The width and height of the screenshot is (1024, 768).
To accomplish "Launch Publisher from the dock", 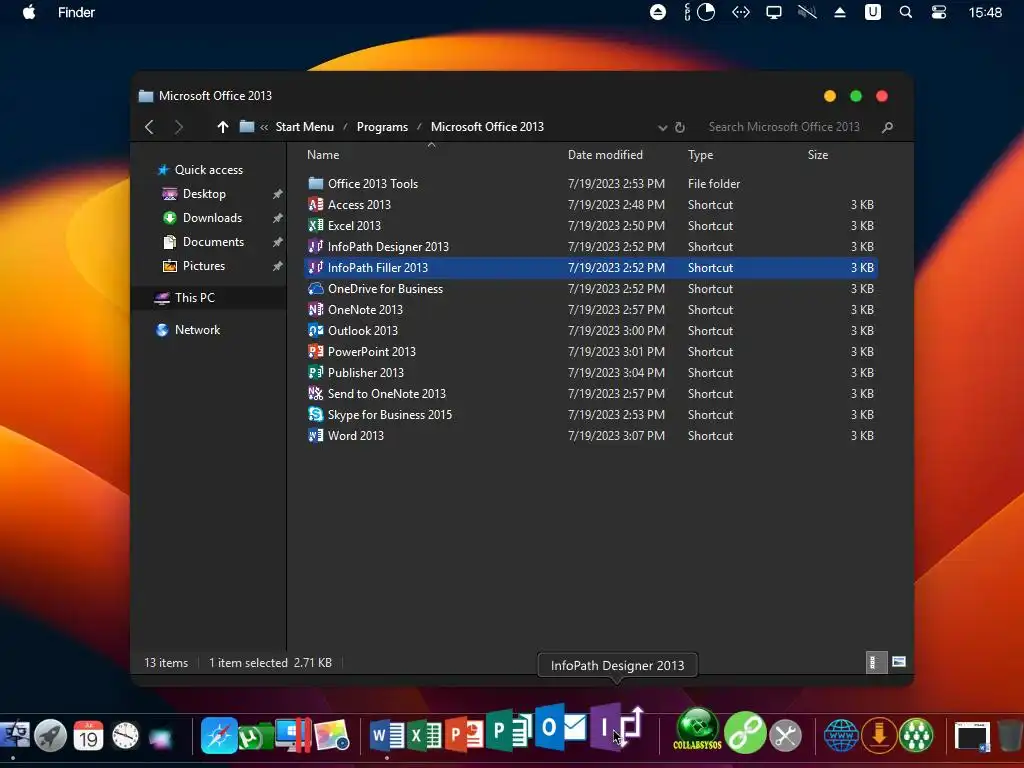I will click(509, 729).
